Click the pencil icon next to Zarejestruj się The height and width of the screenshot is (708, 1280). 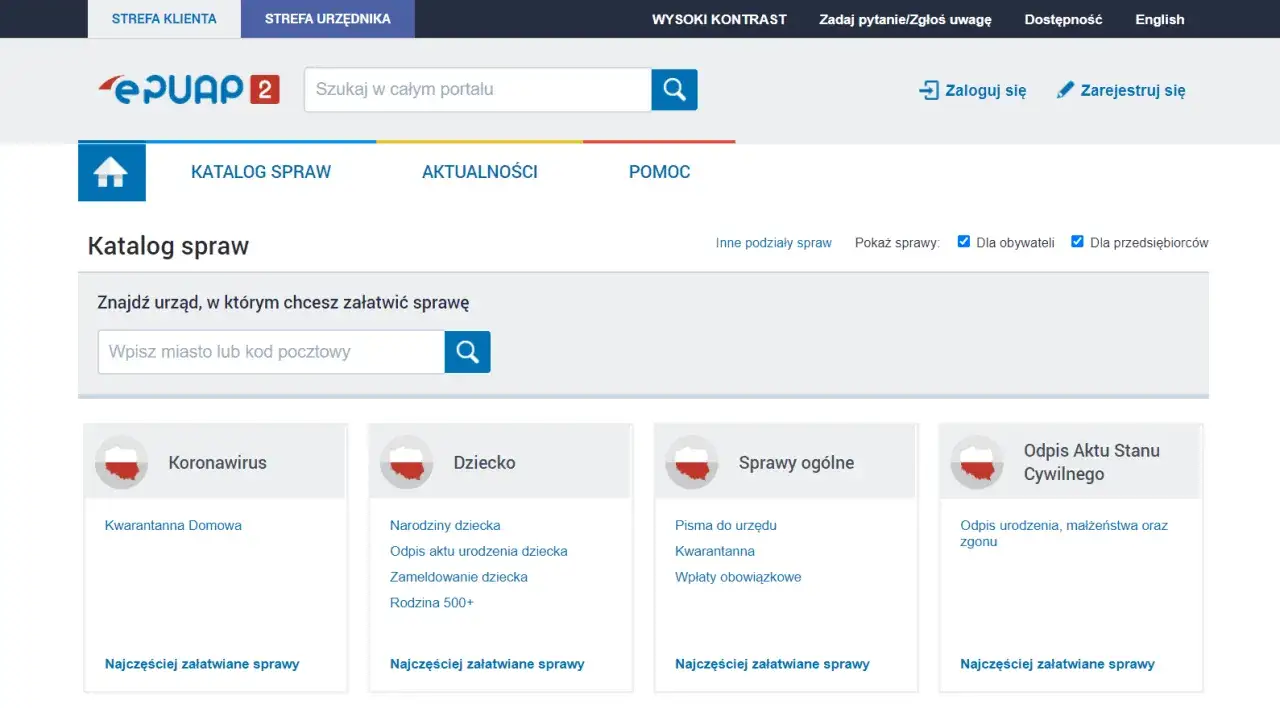coord(1065,89)
